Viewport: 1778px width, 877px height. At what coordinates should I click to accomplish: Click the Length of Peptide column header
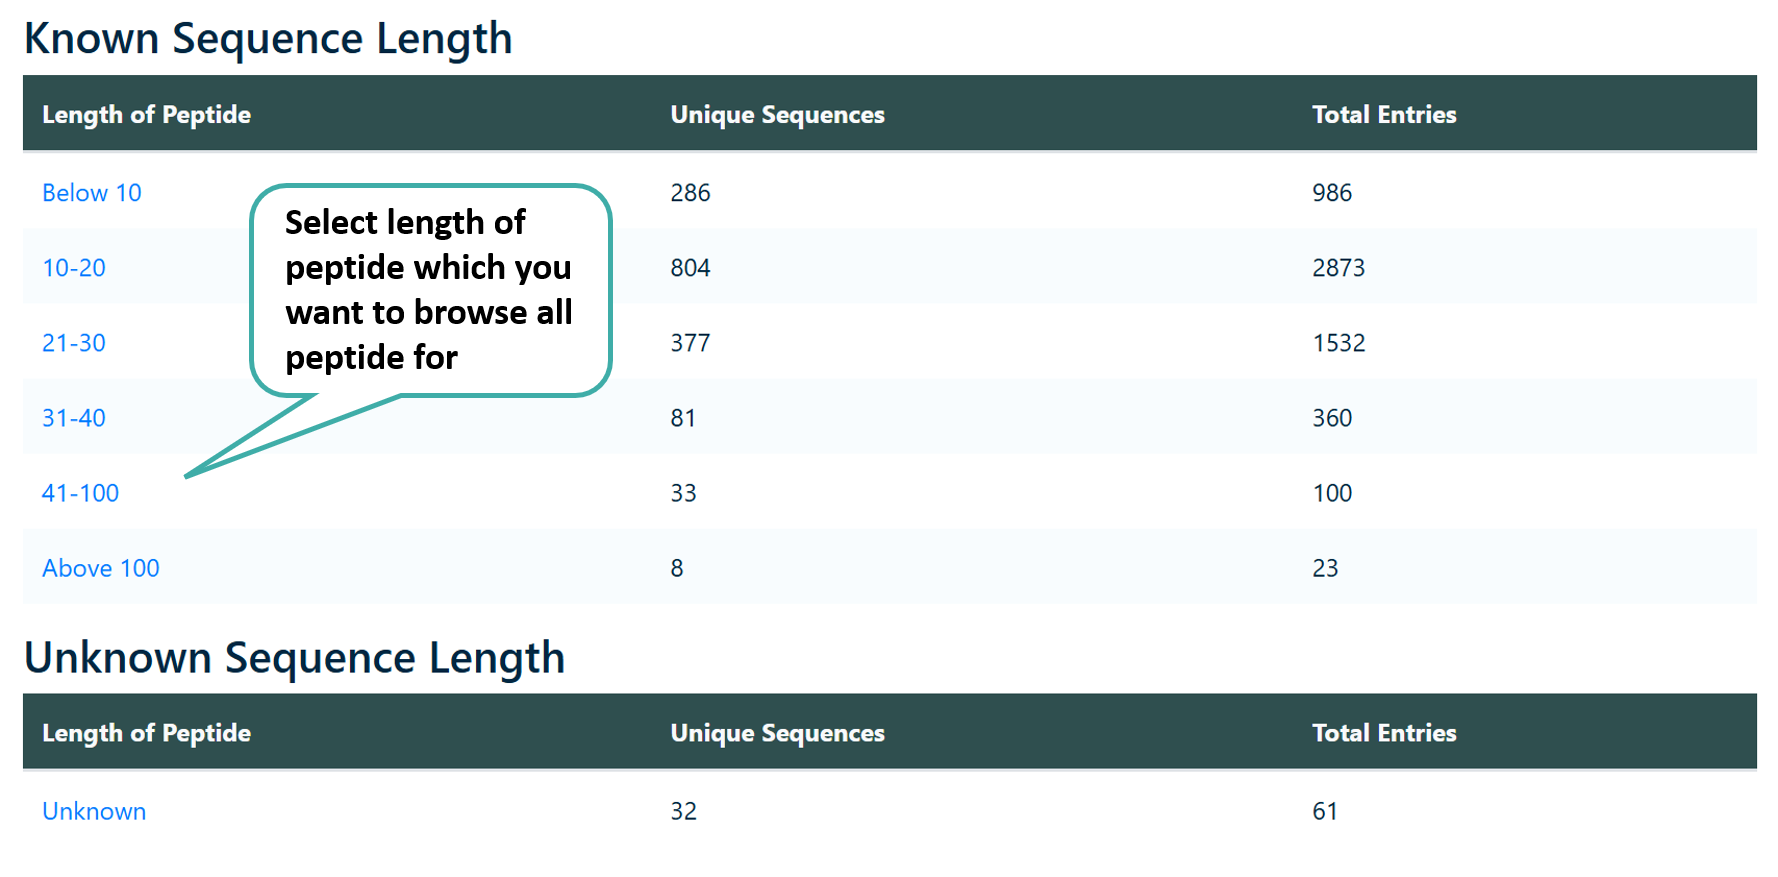[146, 113]
